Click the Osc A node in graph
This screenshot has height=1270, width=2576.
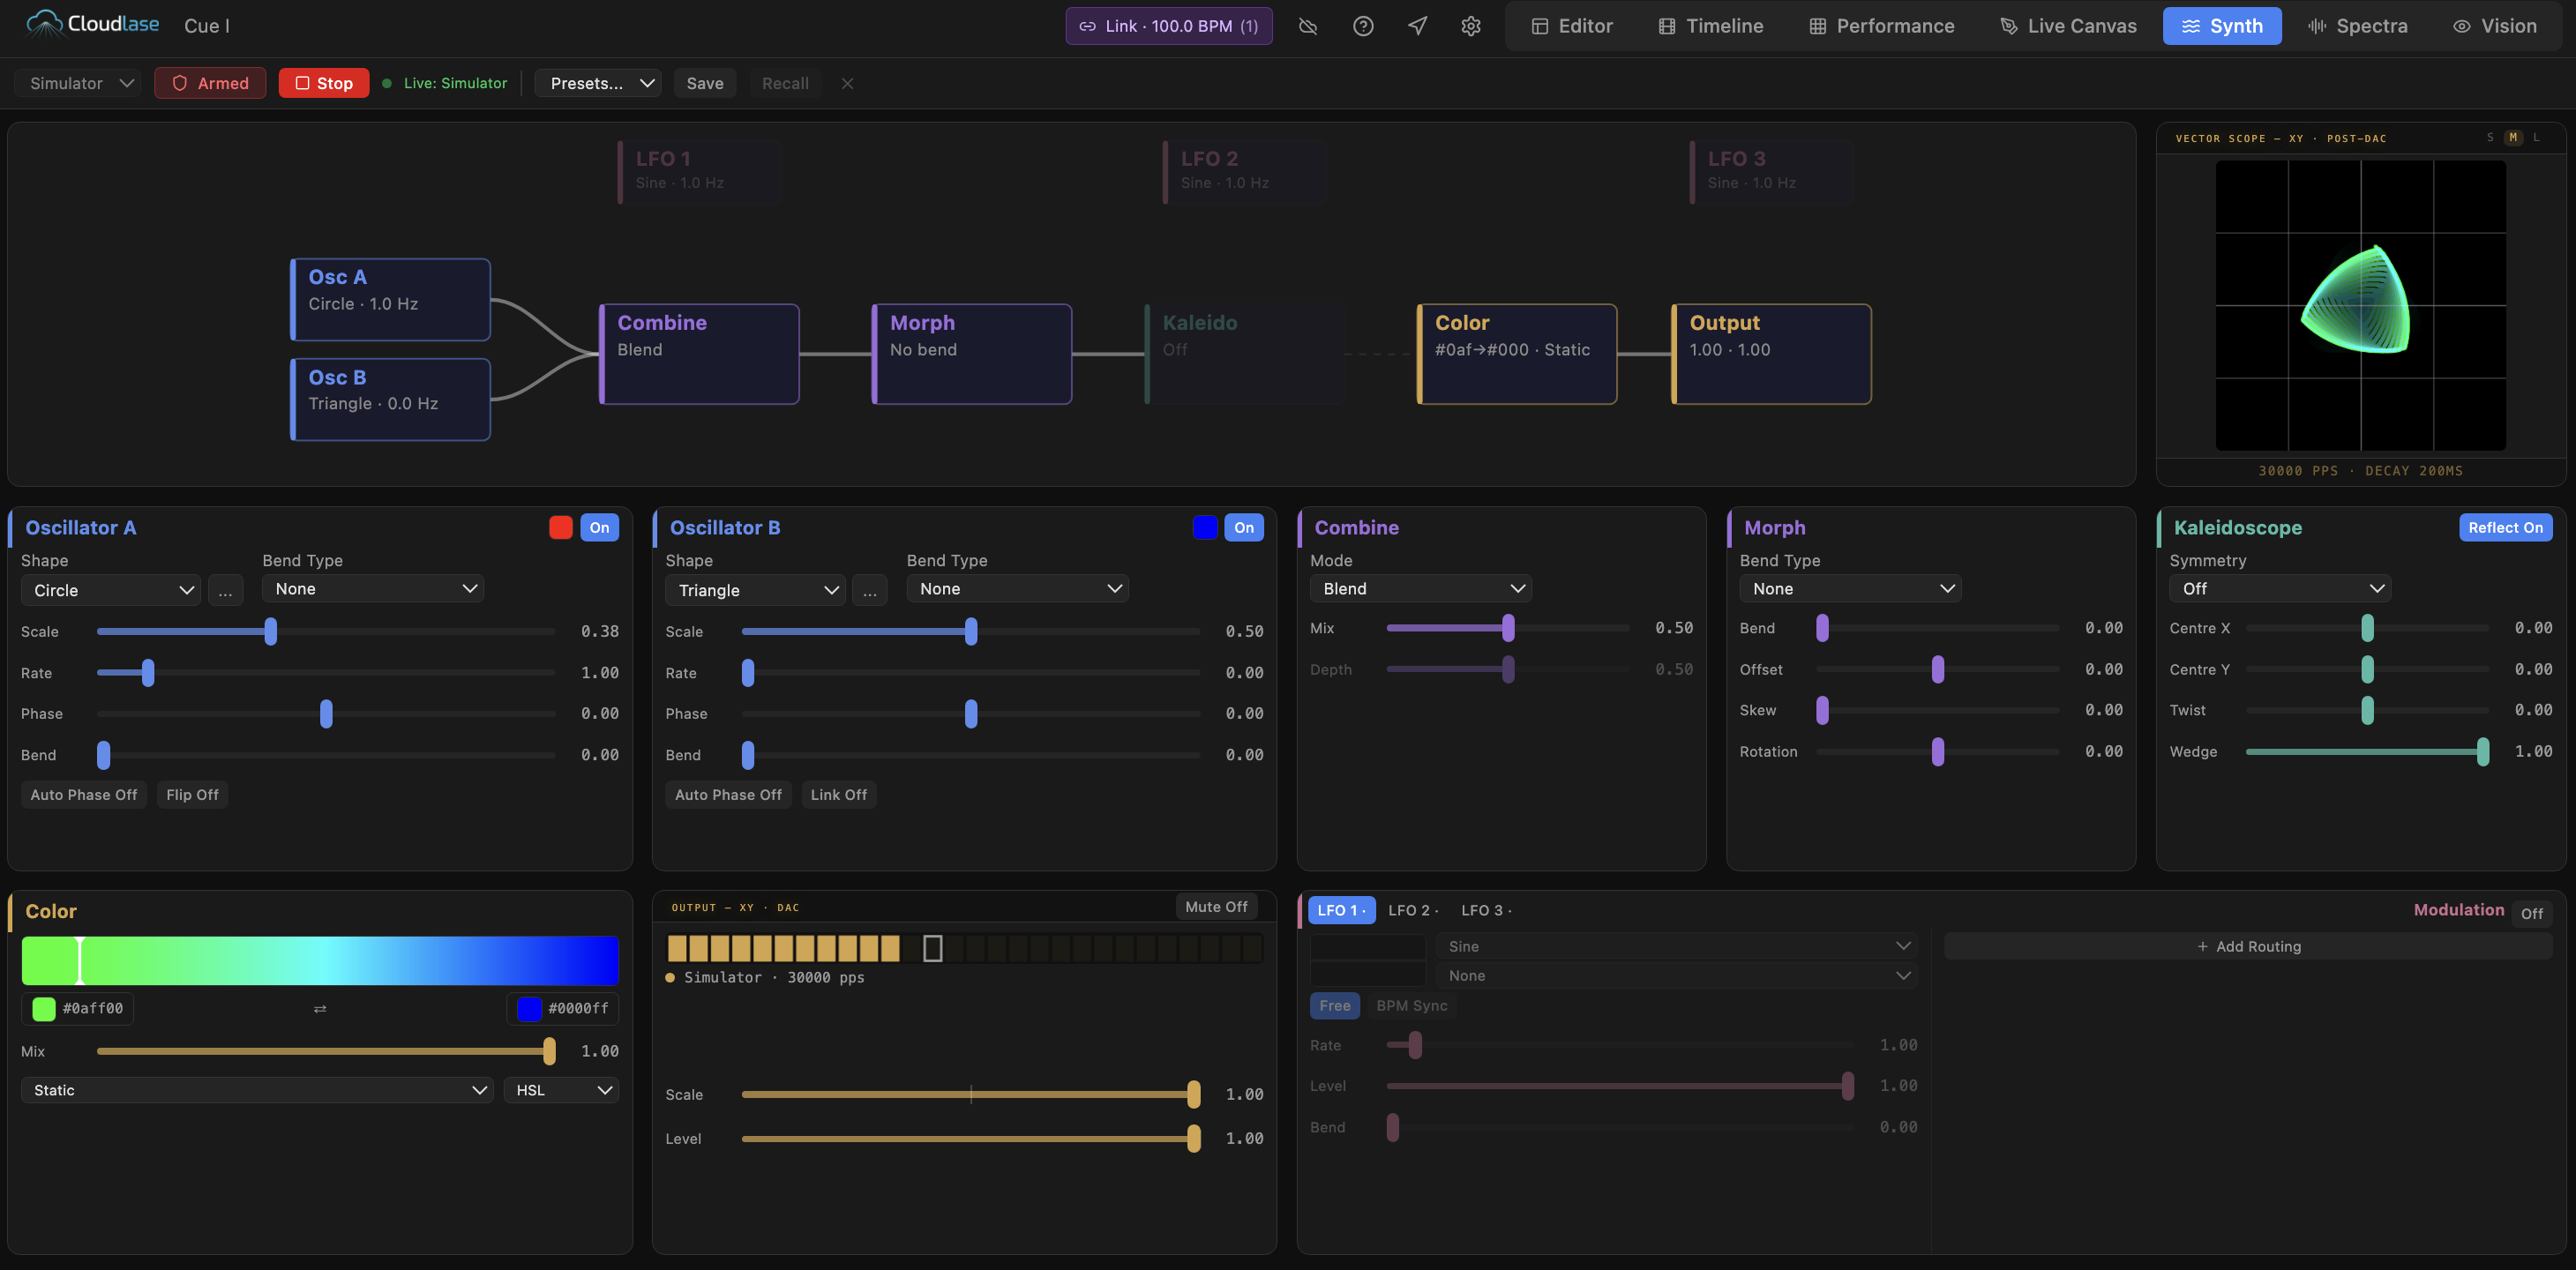(390, 299)
